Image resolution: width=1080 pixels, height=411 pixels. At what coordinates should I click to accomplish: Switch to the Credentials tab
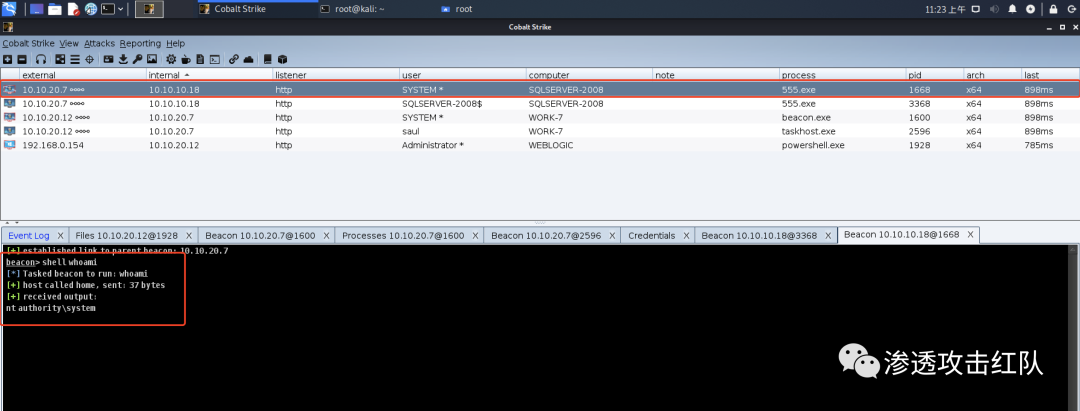pyautogui.click(x=651, y=236)
